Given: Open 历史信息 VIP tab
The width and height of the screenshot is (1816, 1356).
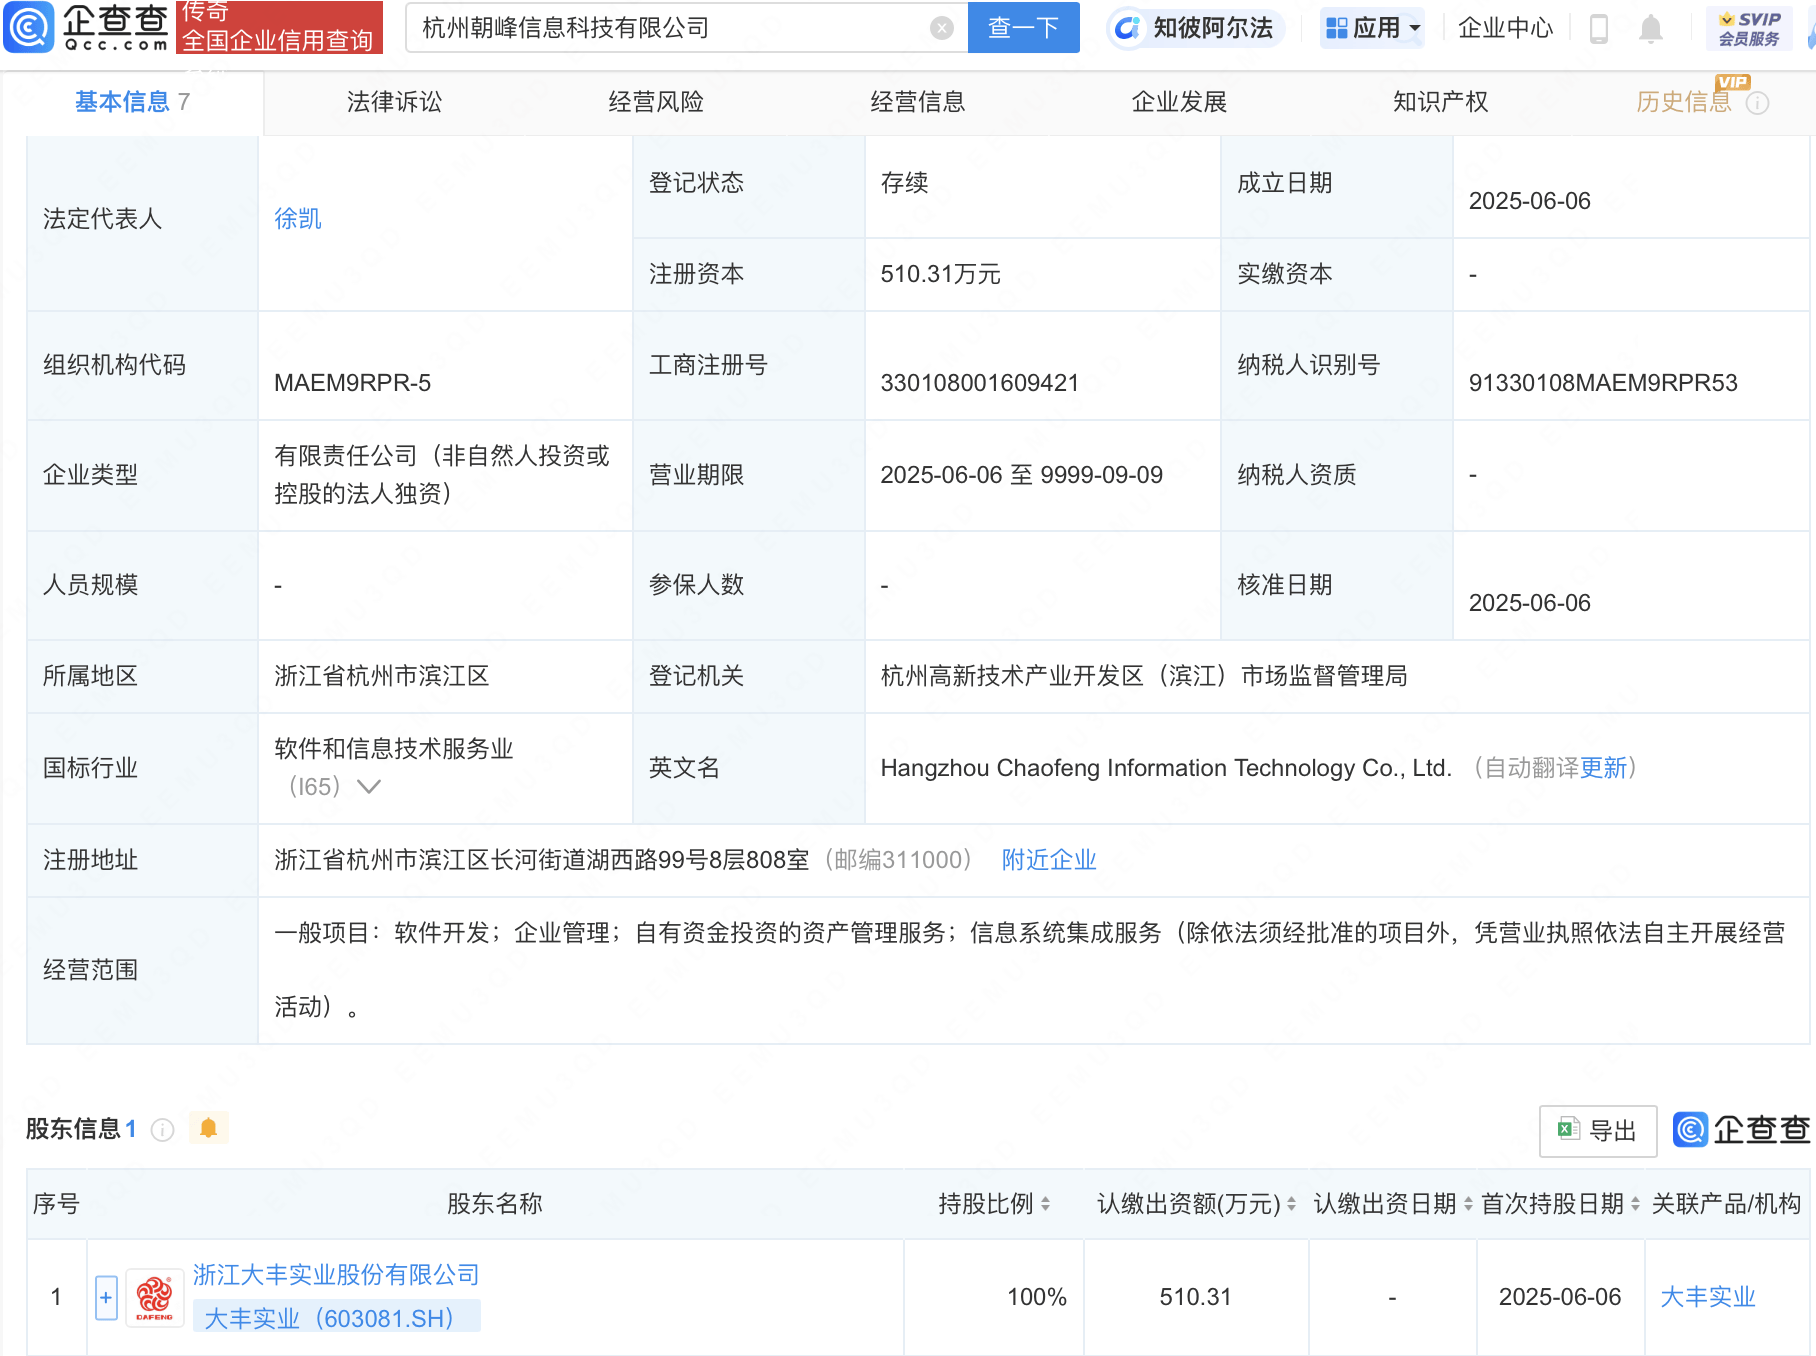Looking at the screenshot, I should click(x=1684, y=102).
